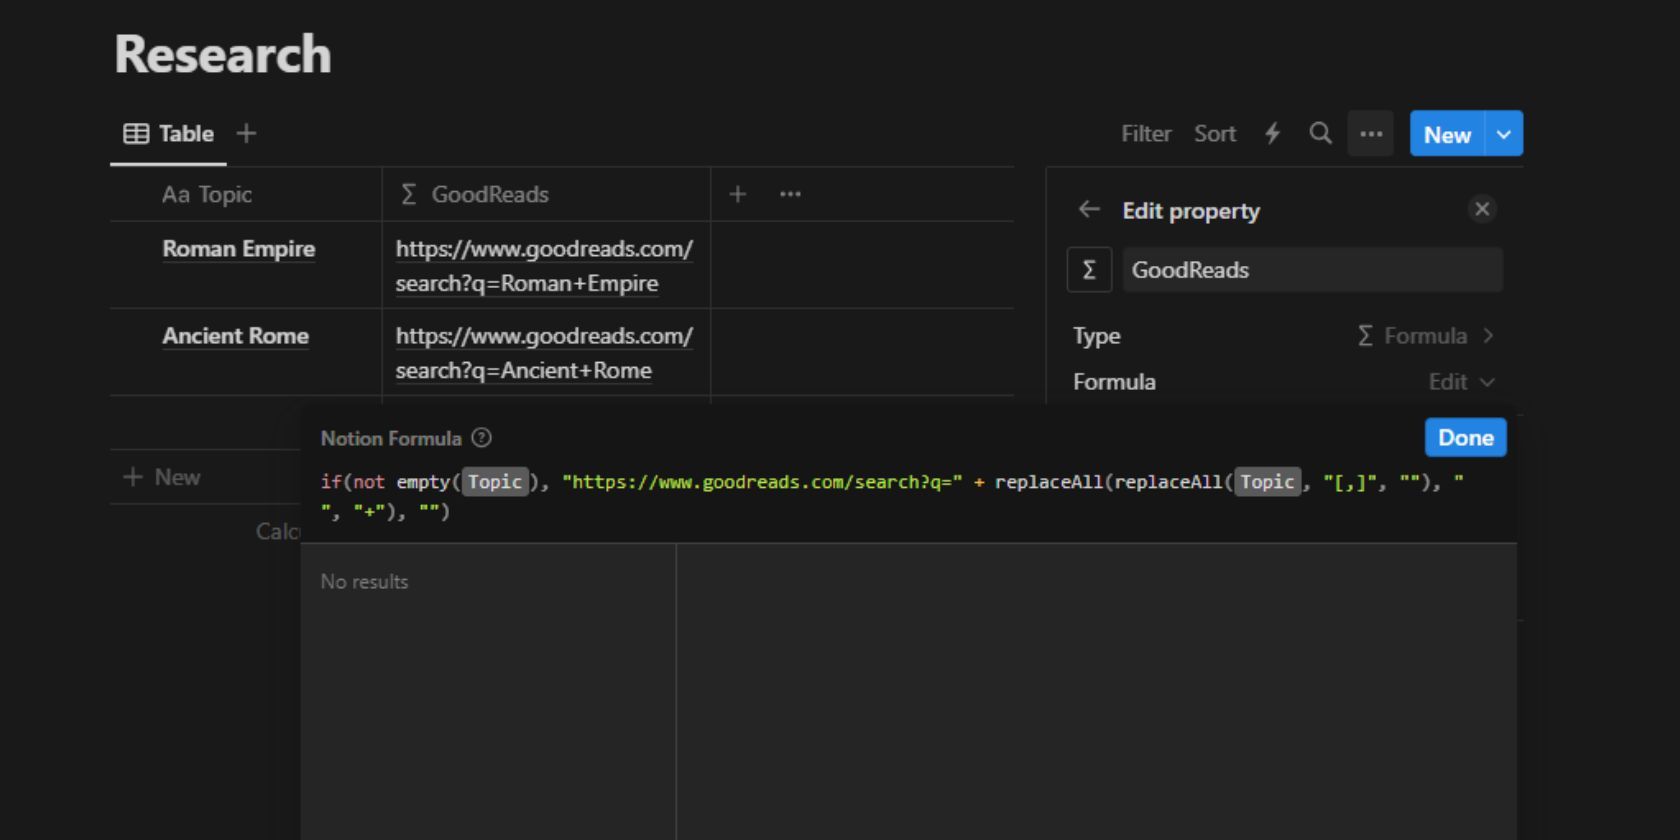Screen dimensions: 1680x840
Task: Open column header three-dot more options
Action: [790, 195]
